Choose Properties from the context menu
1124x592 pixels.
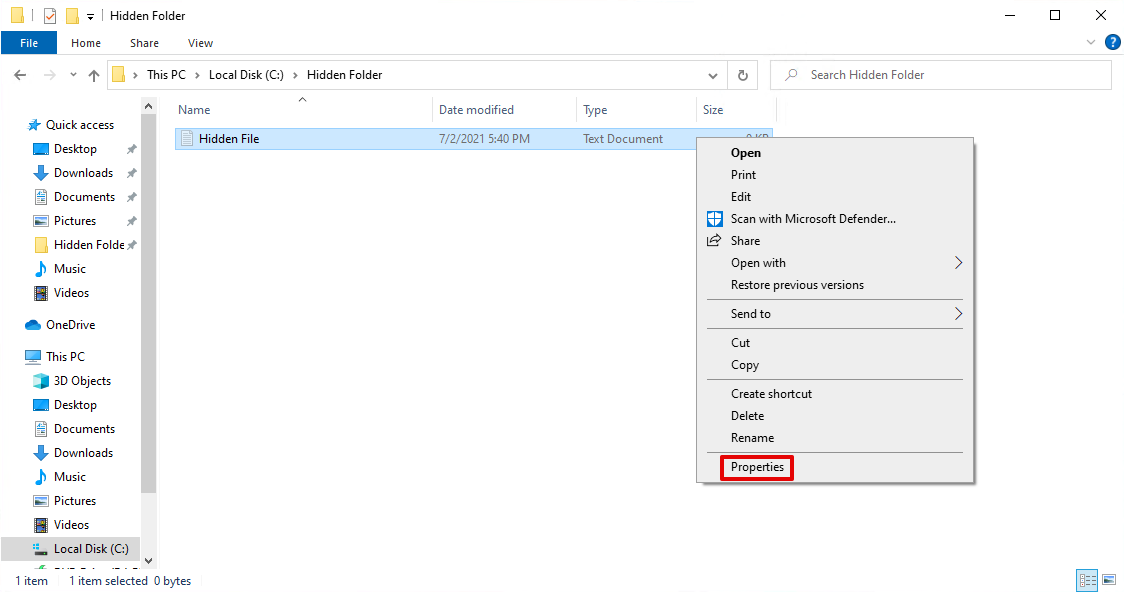(757, 467)
